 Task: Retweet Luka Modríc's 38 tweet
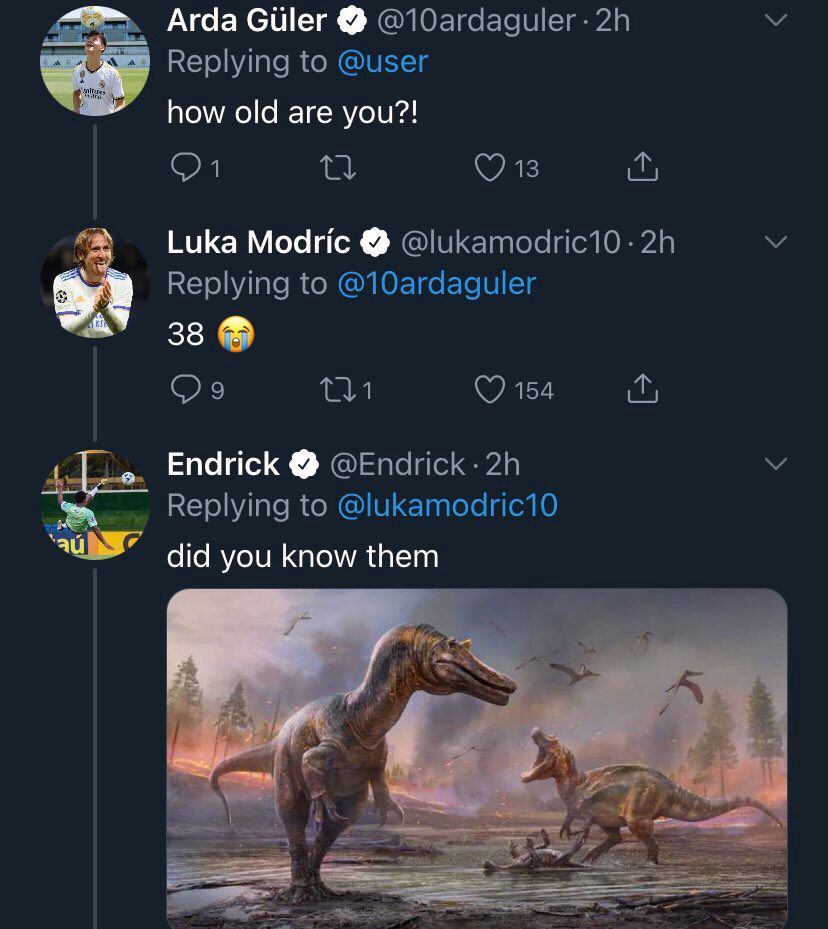[x=338, y=390]
